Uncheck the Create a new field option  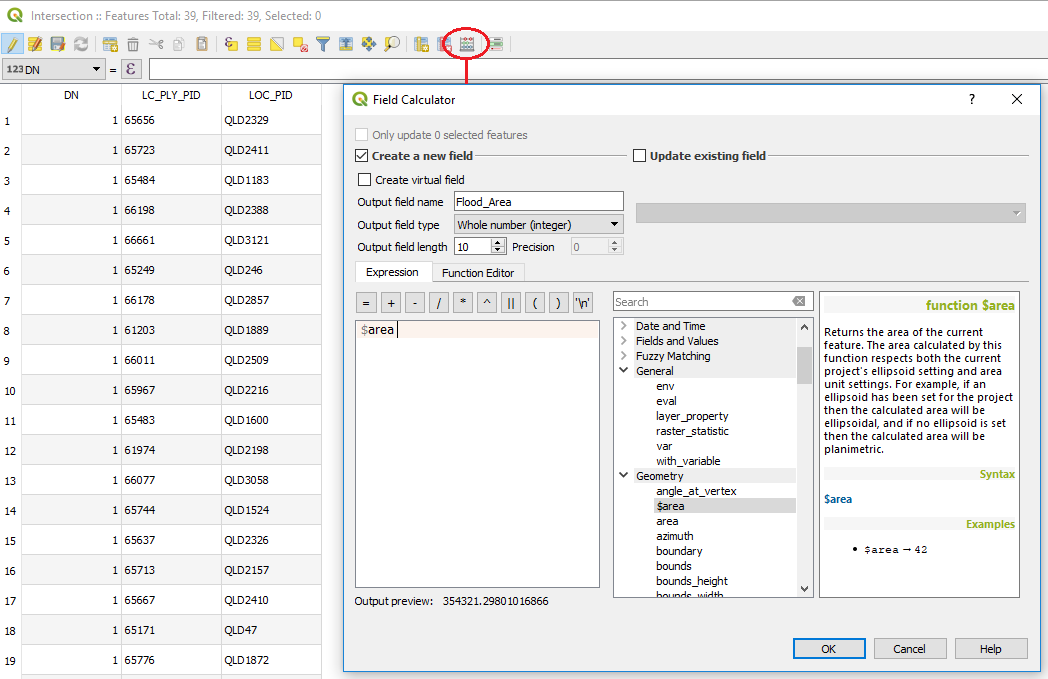pos(362,156)
